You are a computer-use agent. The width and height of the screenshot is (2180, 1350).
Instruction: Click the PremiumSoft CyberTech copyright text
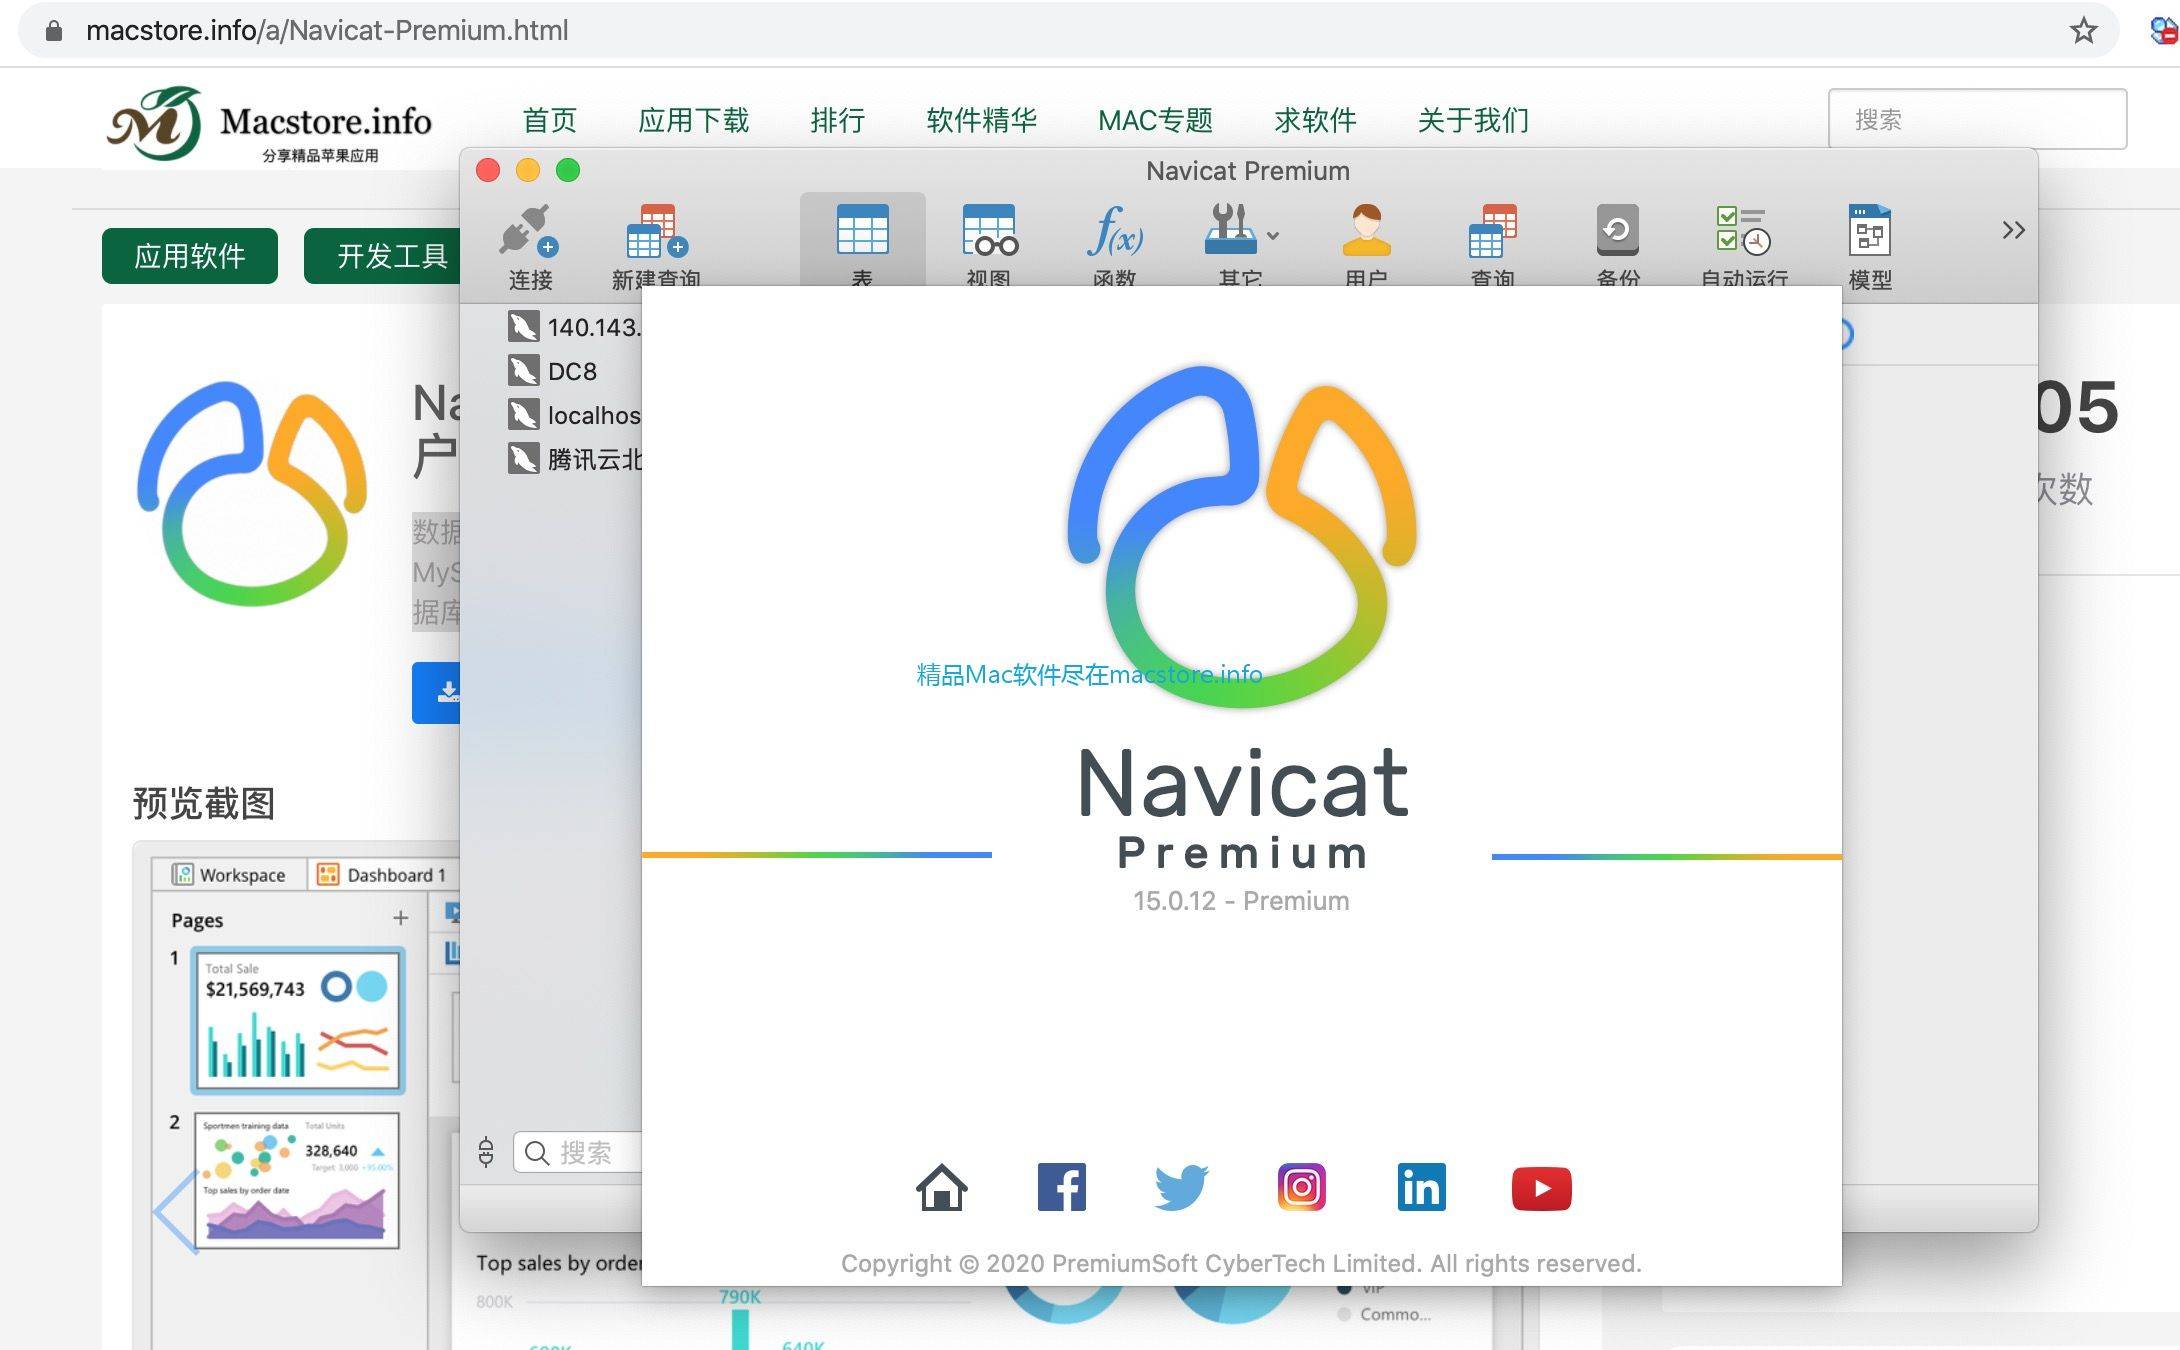[1241, 1264]
